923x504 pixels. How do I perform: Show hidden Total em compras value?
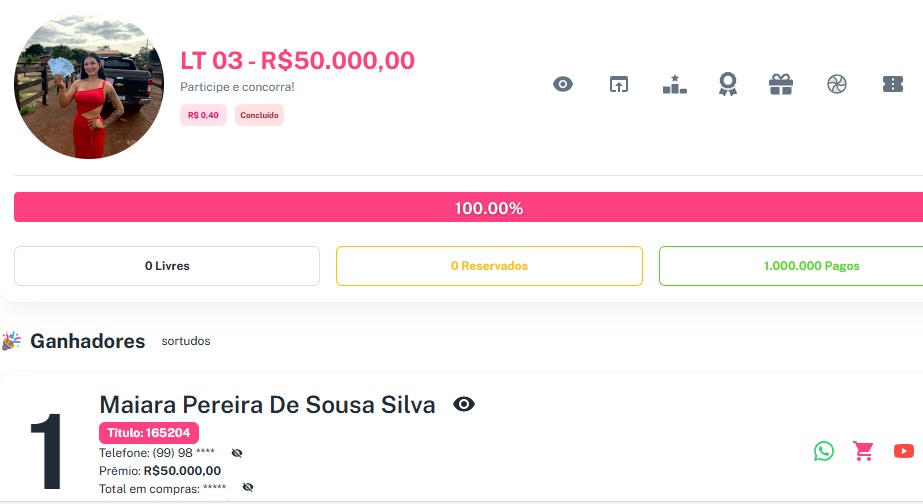(248, 487)
